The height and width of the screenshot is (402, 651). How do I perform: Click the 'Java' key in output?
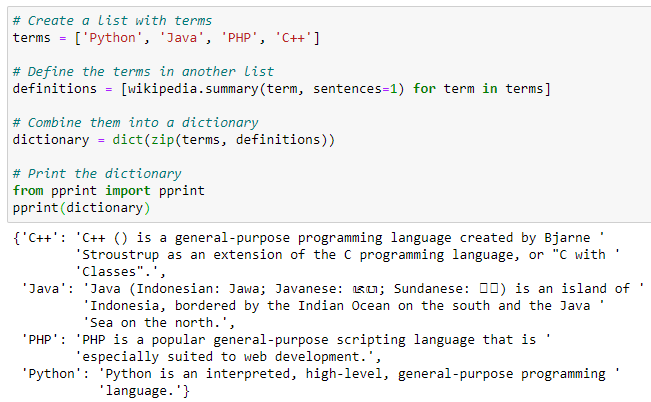pyautogui.click(x=44, y=289)
